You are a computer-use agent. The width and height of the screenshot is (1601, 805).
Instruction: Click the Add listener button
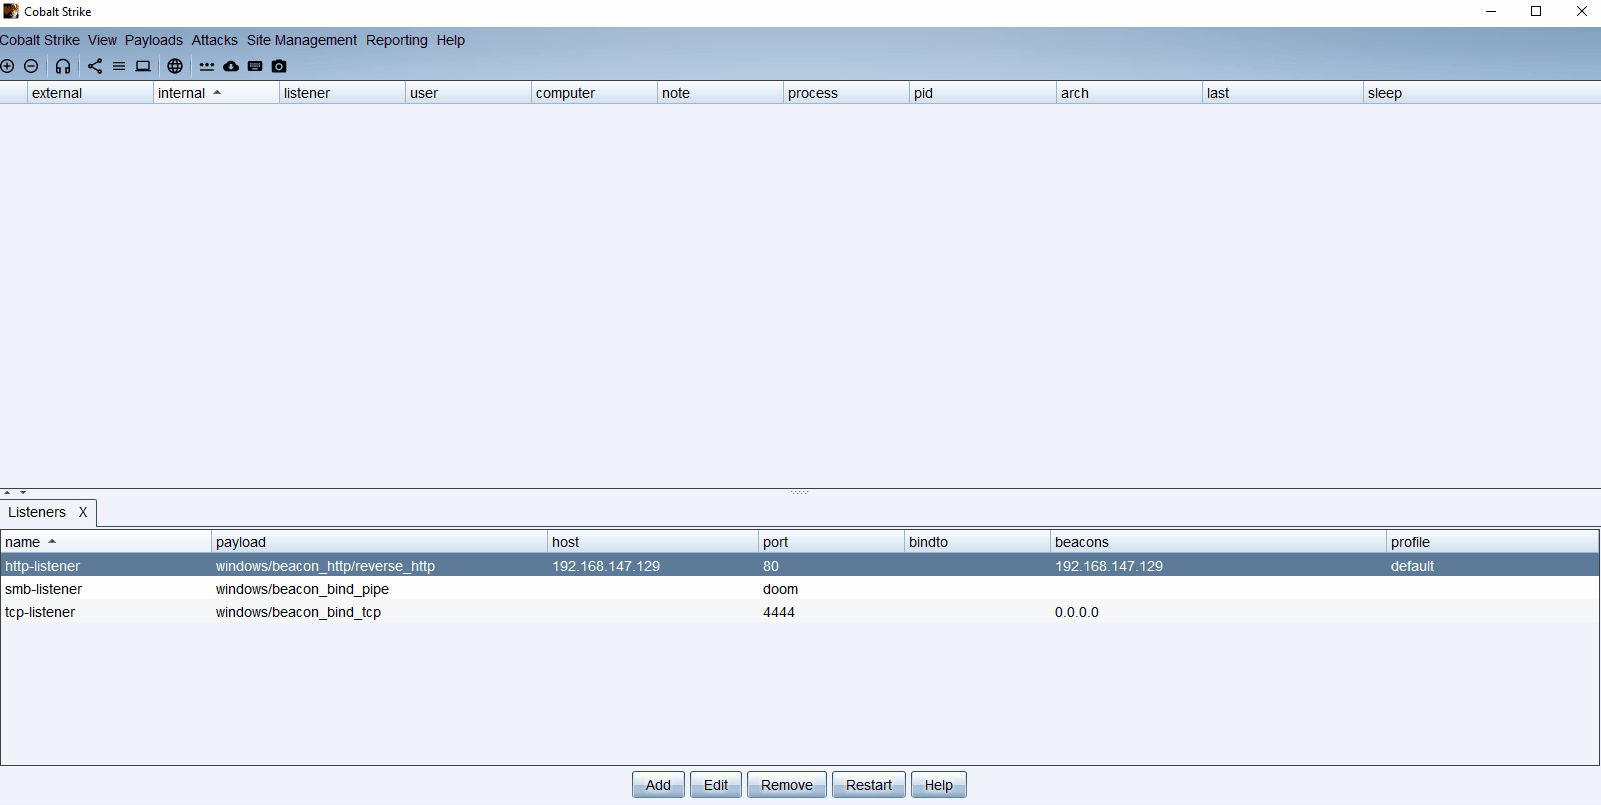pyautogui.click(x=658, y=785)
